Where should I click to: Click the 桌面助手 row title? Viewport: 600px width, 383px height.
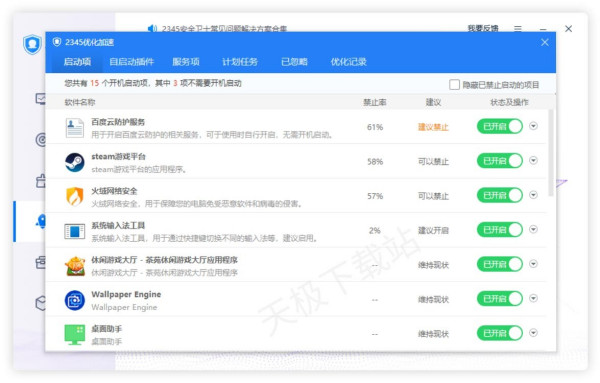107,329
